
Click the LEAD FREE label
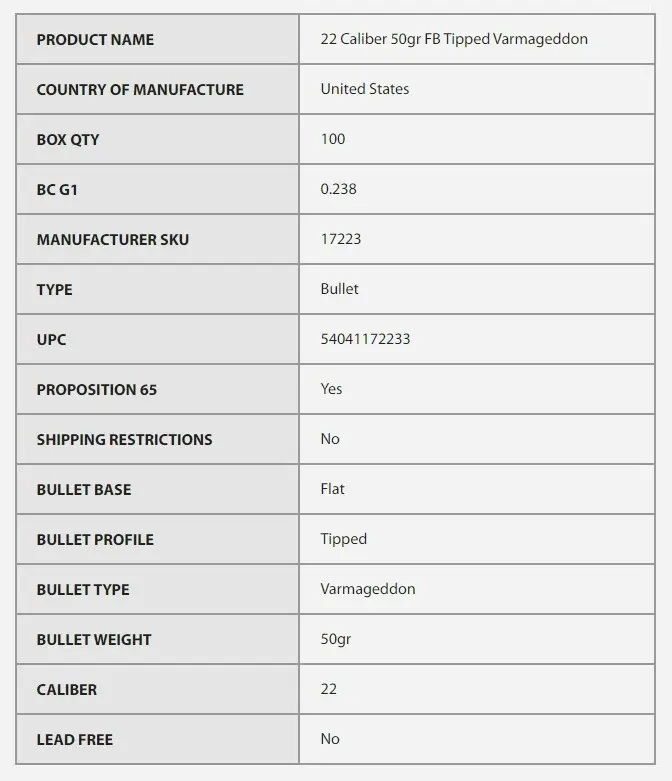[x=75, y=740]
